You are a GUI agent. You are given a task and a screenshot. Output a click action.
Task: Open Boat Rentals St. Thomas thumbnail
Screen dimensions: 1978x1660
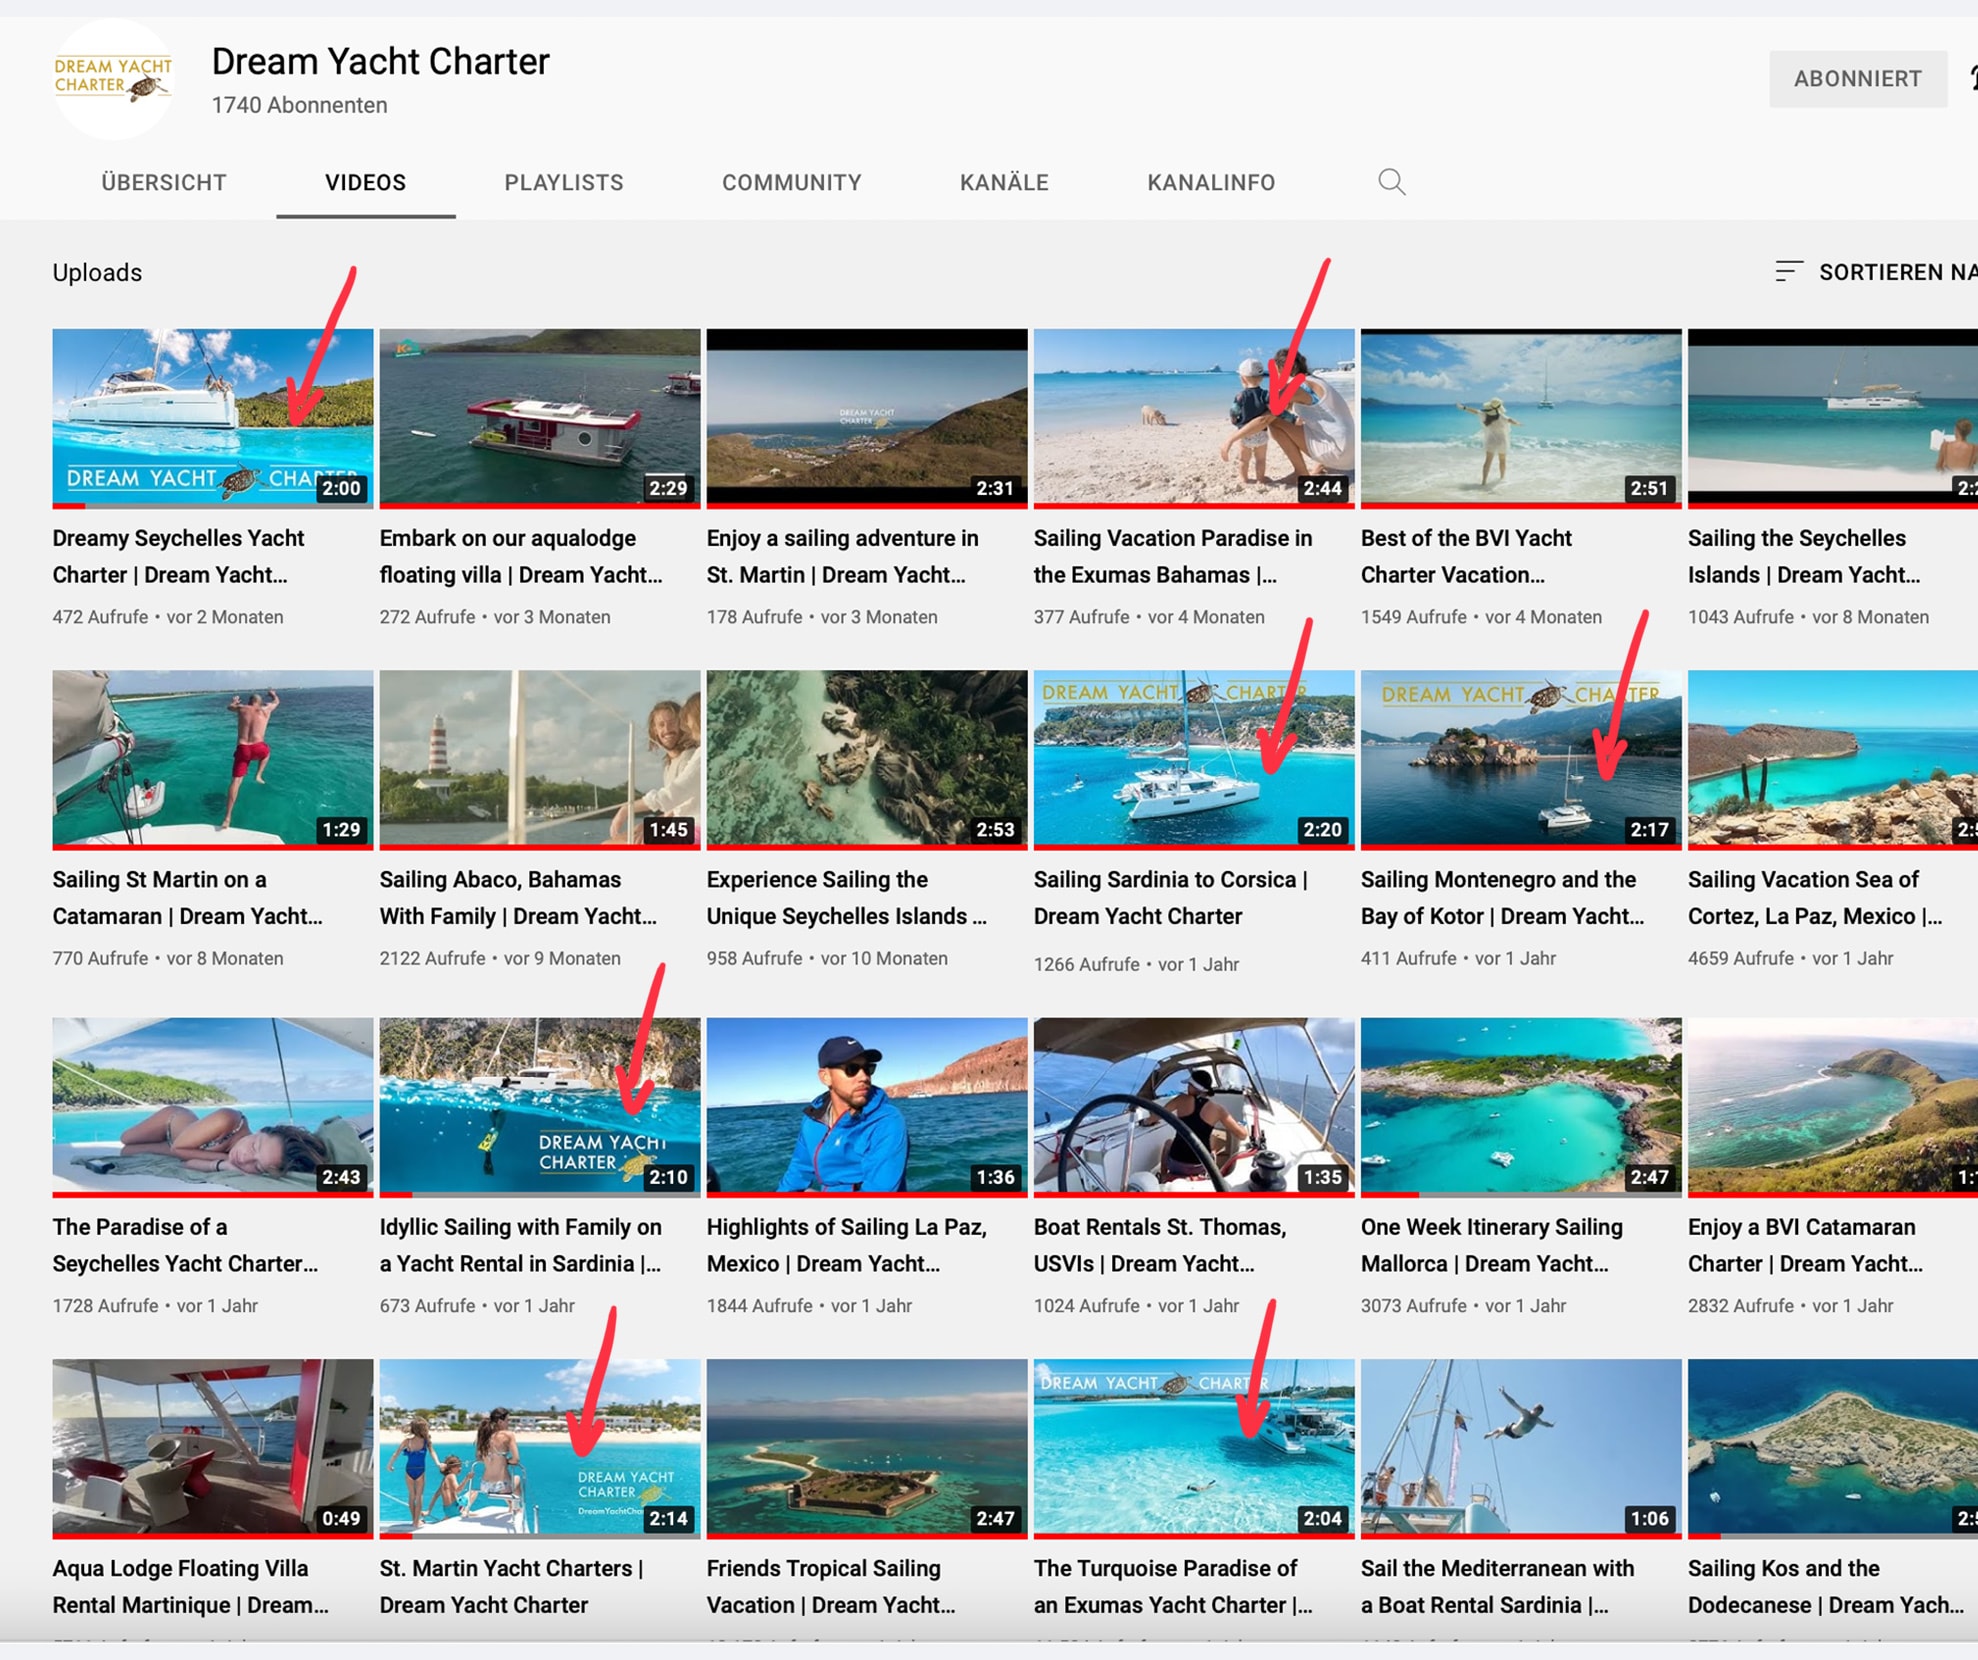tap(1194, 1107)
